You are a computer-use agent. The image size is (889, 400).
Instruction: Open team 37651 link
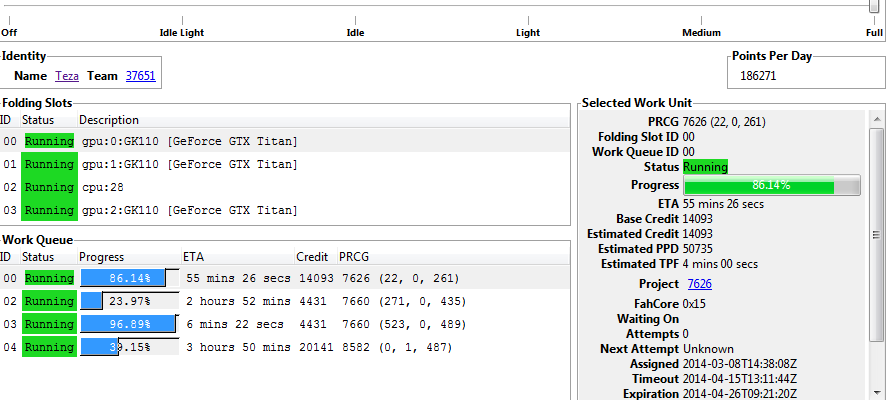[x=141, y=76]
